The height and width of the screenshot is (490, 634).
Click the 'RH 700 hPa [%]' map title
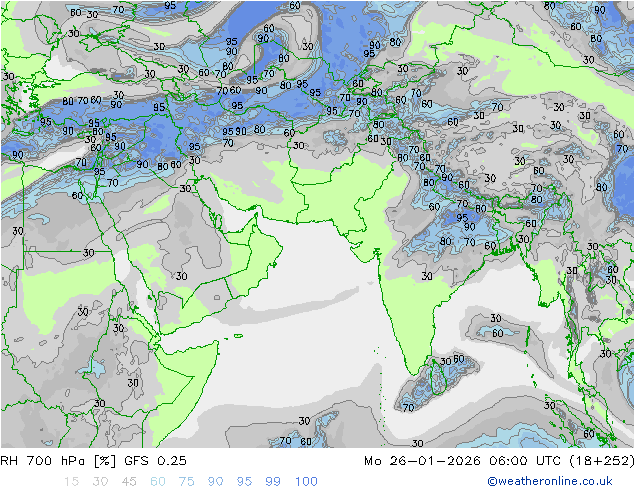point(58,460)
